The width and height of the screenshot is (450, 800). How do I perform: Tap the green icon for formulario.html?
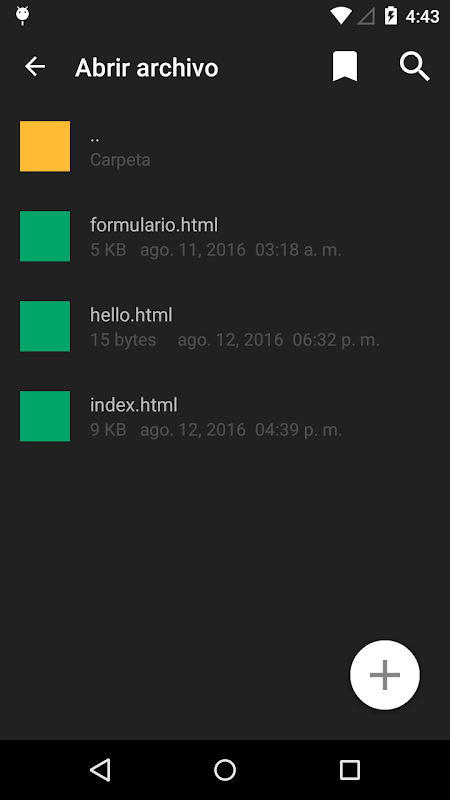45,236
